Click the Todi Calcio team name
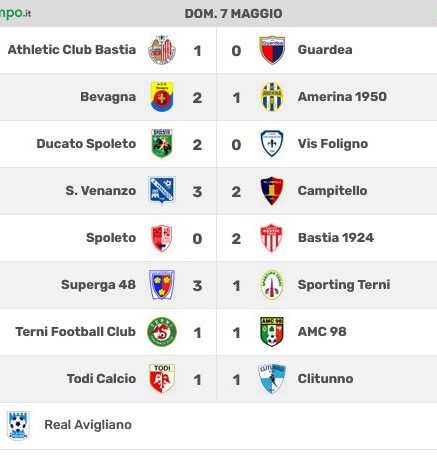Screen dimensions: 437x455 (101, 379)
